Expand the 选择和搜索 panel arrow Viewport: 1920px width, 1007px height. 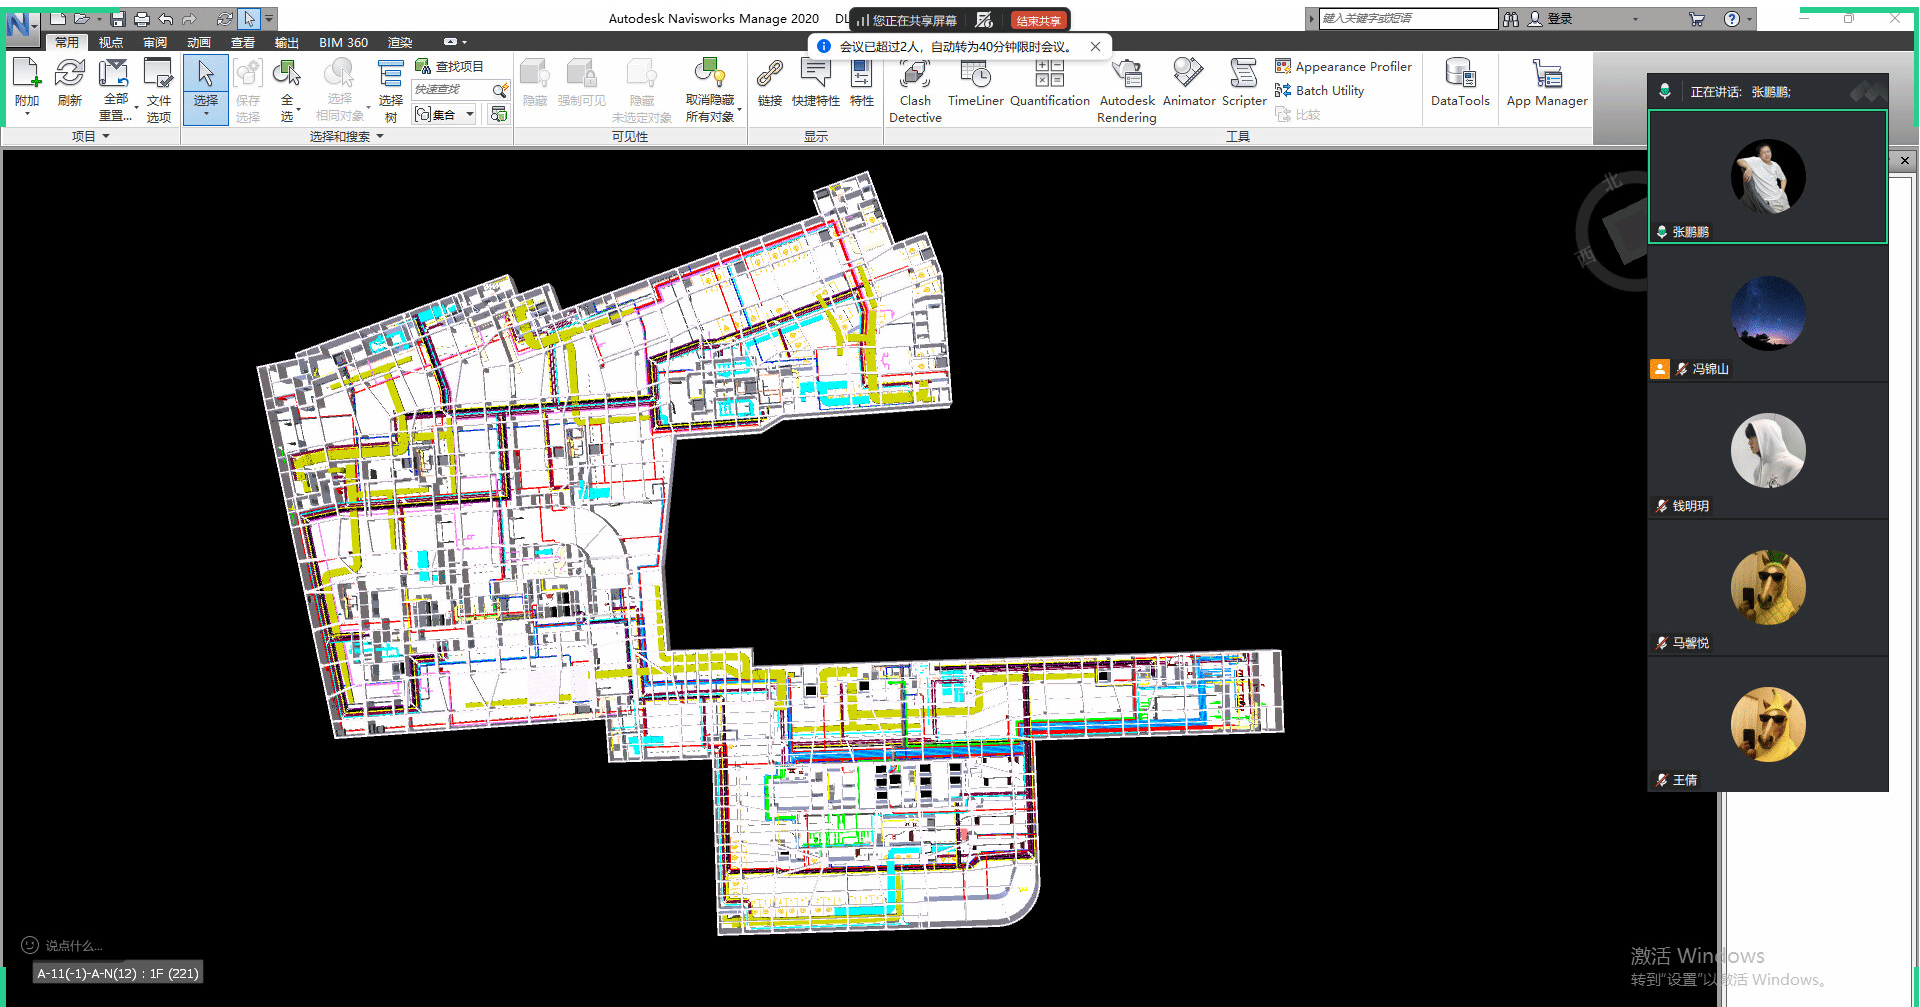(x=380, y=136)
